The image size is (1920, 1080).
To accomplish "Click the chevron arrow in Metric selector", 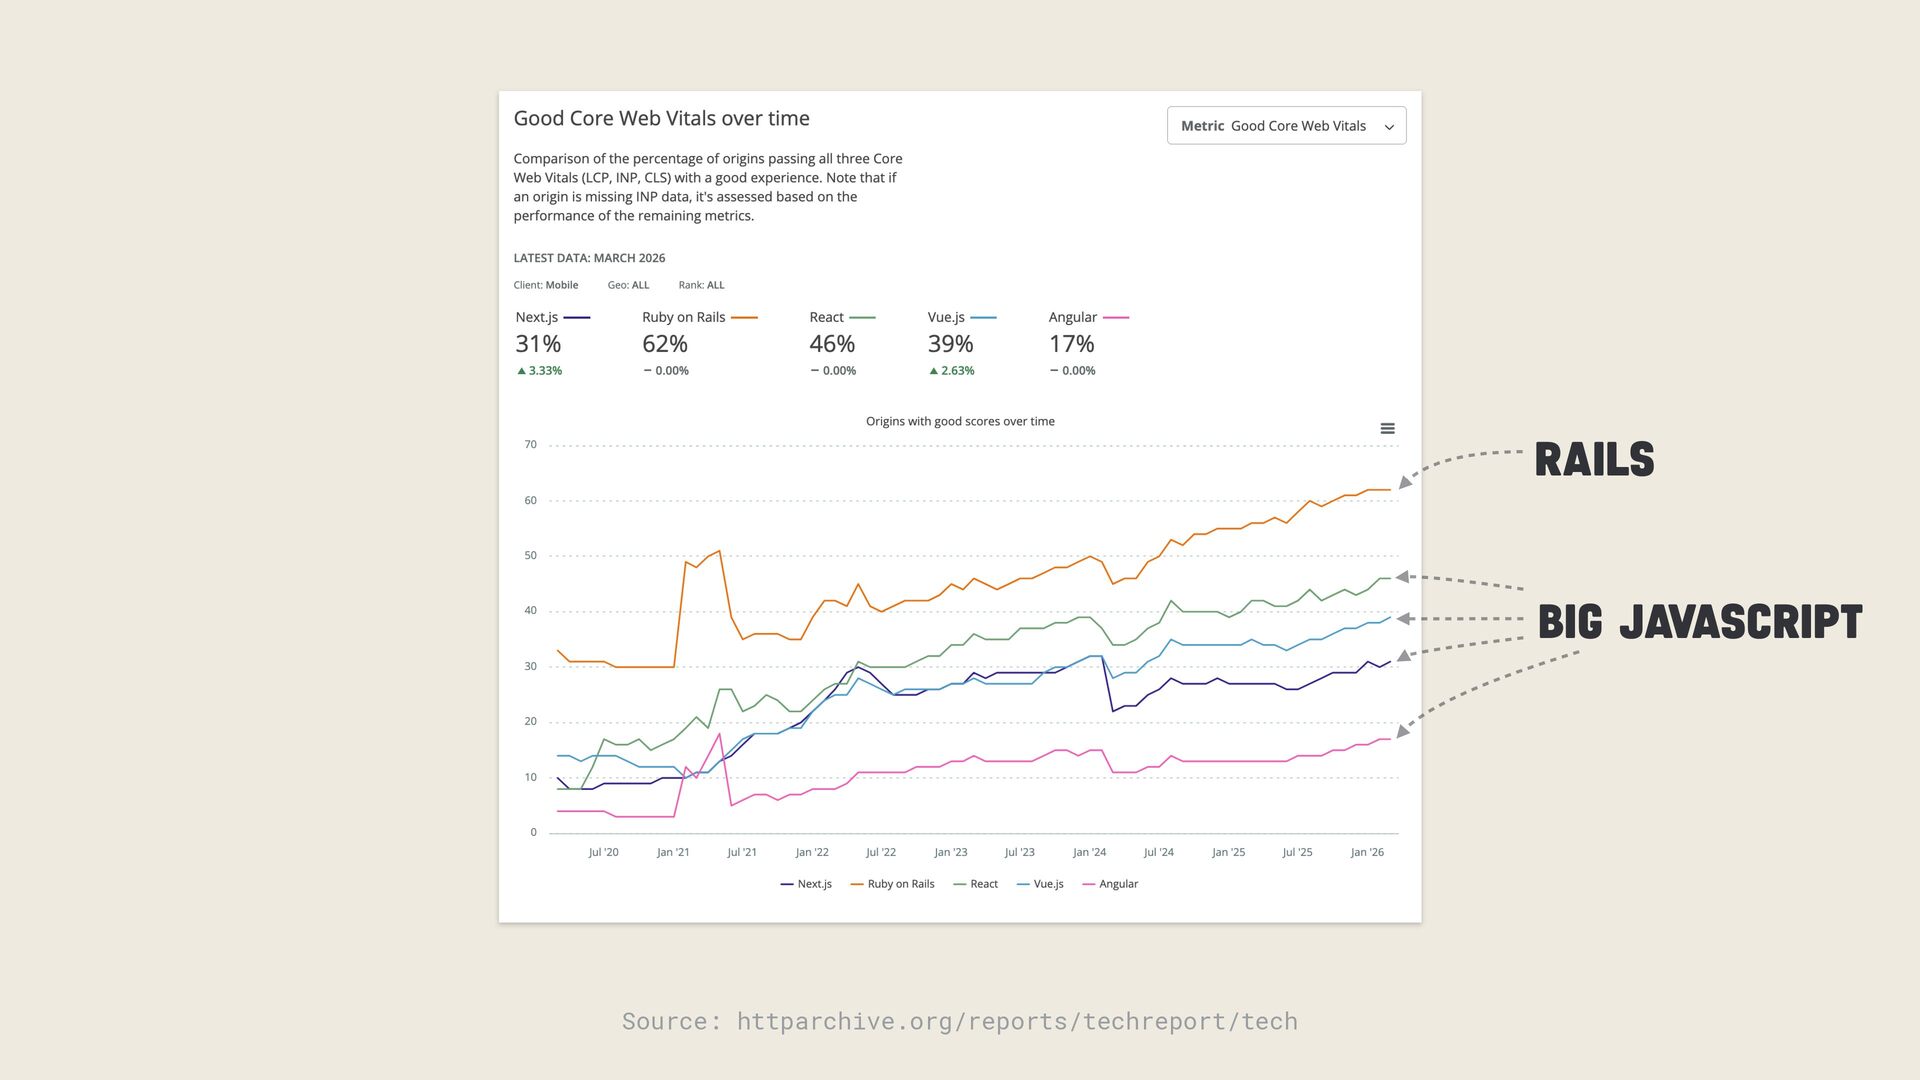I will coord(1389,127).
